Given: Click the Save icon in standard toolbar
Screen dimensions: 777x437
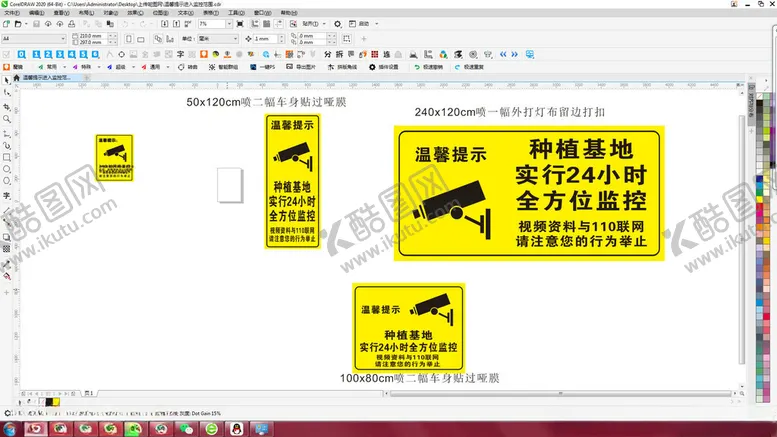Looking at the screenshot, I should point(36,24).
